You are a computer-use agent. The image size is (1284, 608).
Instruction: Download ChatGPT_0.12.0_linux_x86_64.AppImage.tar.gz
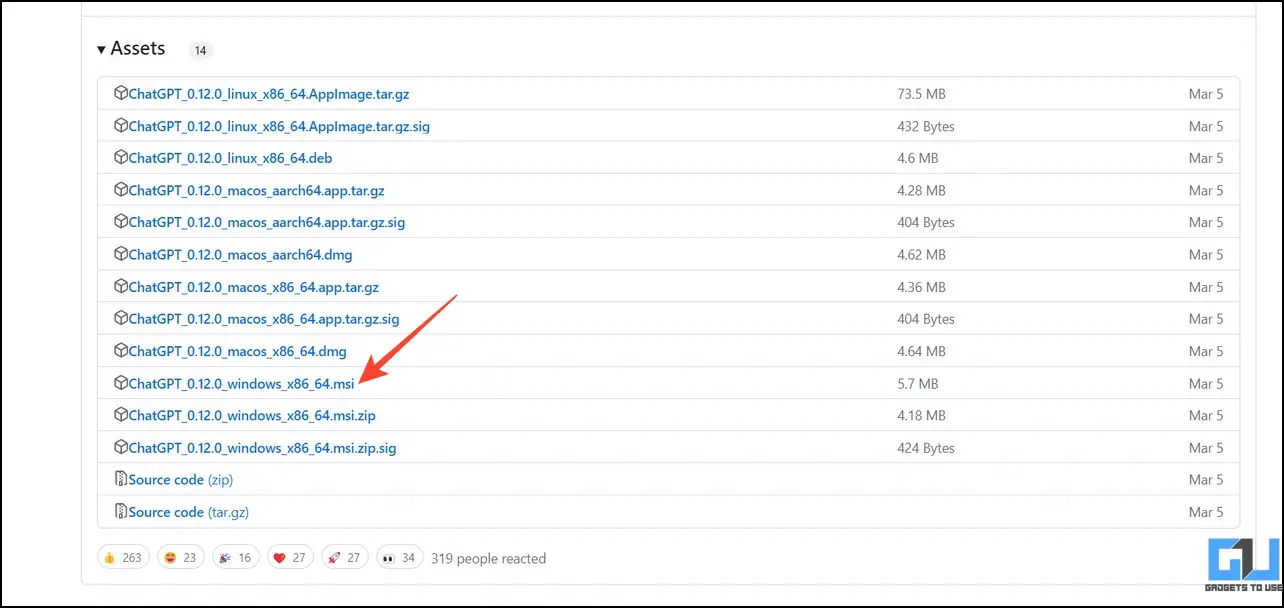pyautogui.click(x=269, y=94)
